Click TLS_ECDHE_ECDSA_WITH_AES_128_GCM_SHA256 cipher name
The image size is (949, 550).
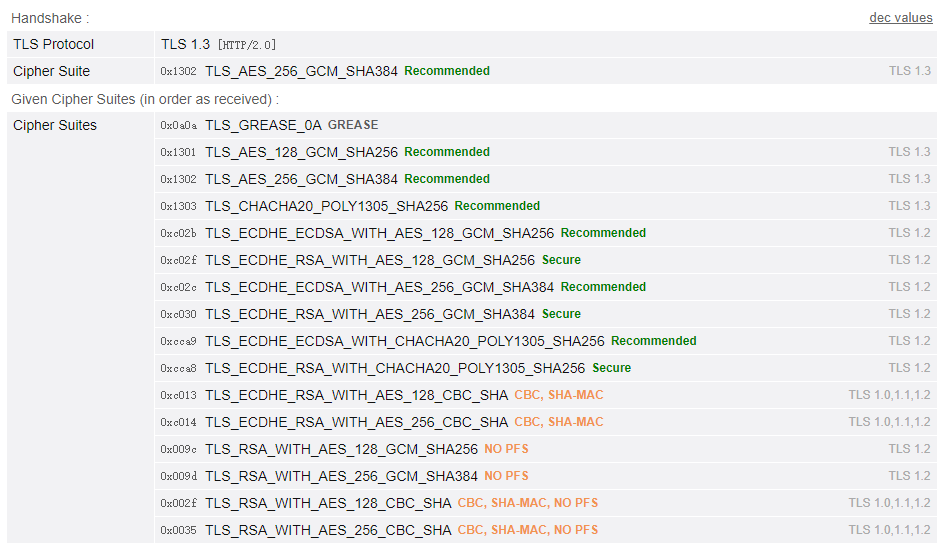tap(379, 233)
